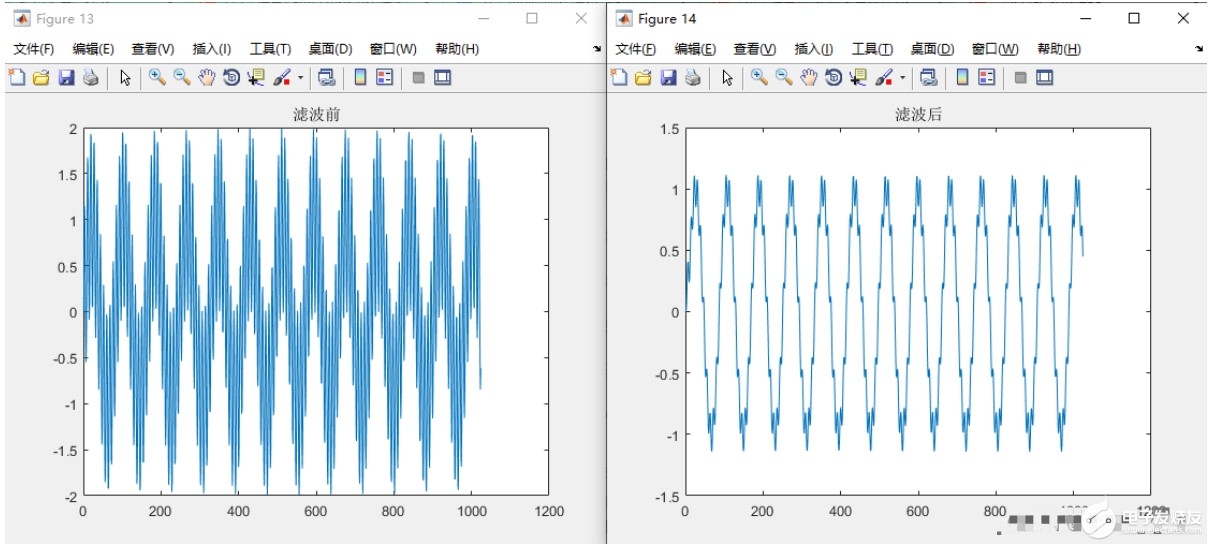Hide Plot Tools icon in Figure 14

click(1020, 77)
